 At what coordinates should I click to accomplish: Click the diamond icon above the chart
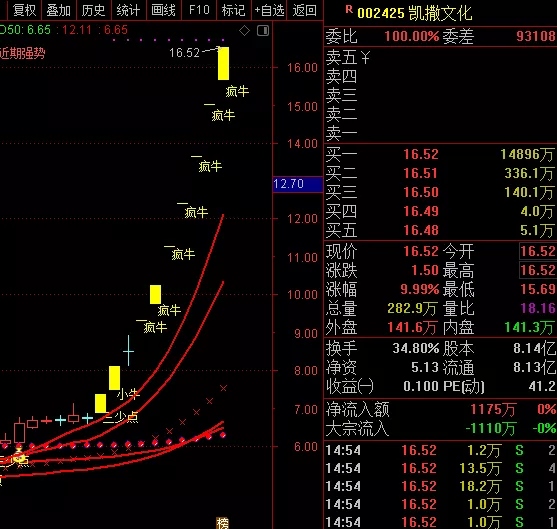(244, 31)
